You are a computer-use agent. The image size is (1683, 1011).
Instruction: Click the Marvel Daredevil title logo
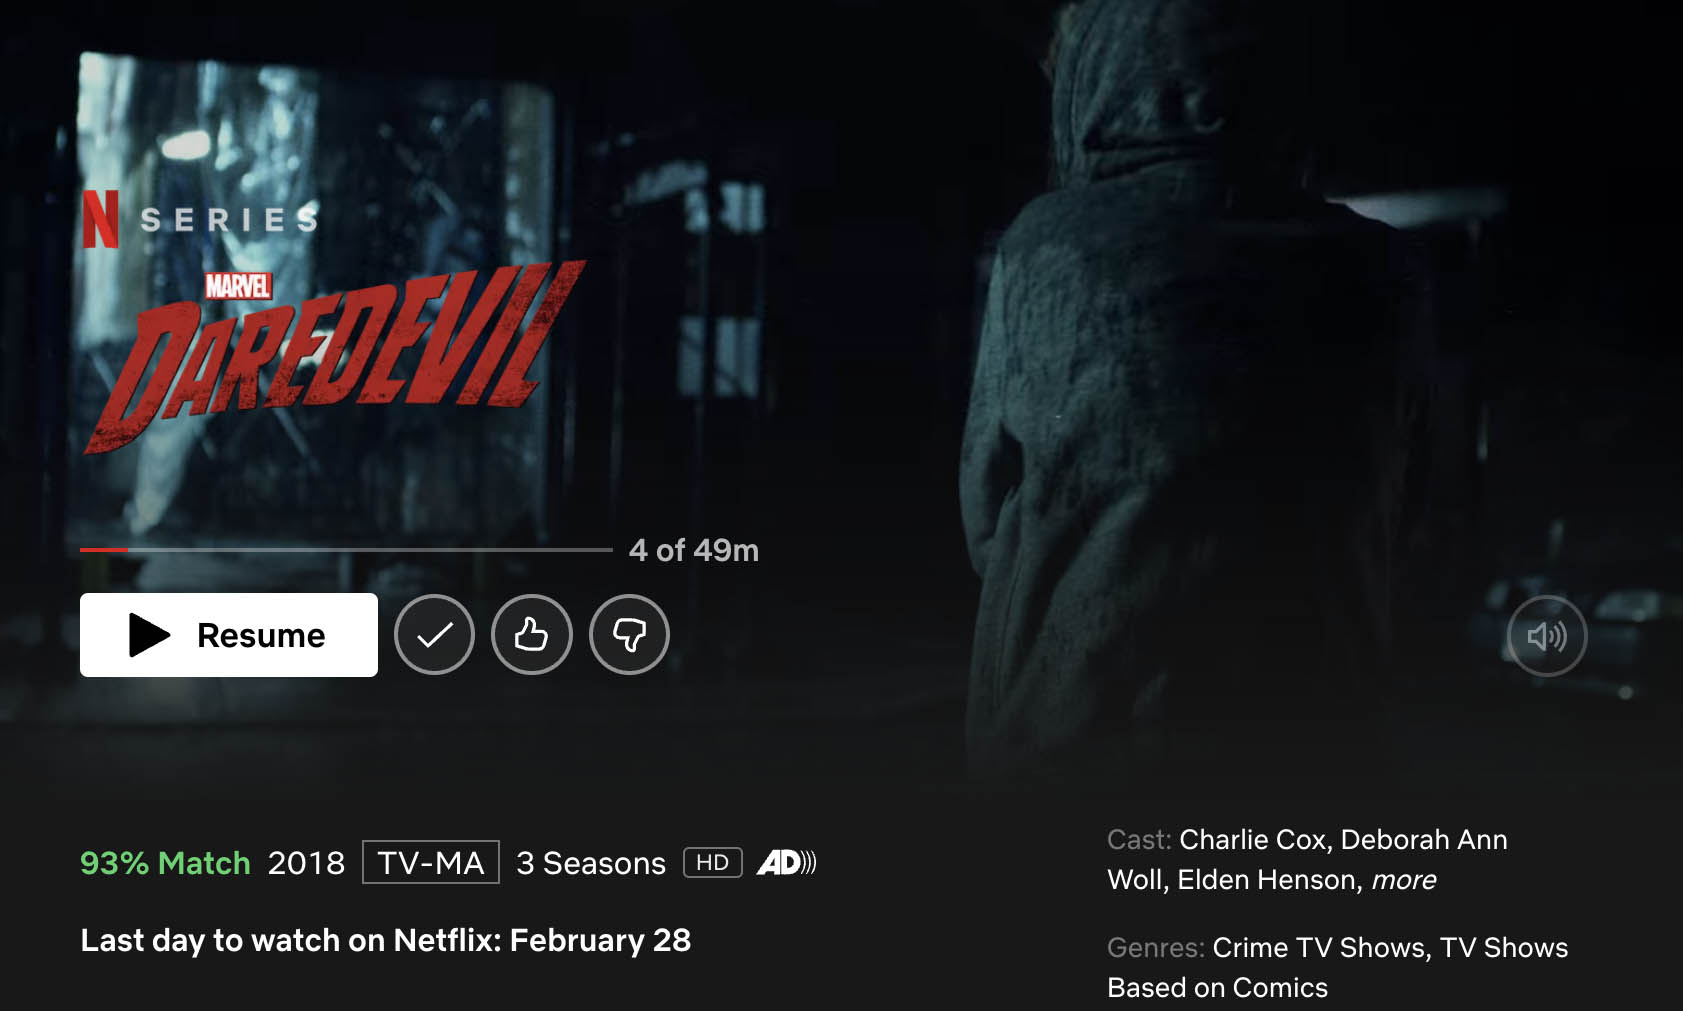click(x=335, y=355)
